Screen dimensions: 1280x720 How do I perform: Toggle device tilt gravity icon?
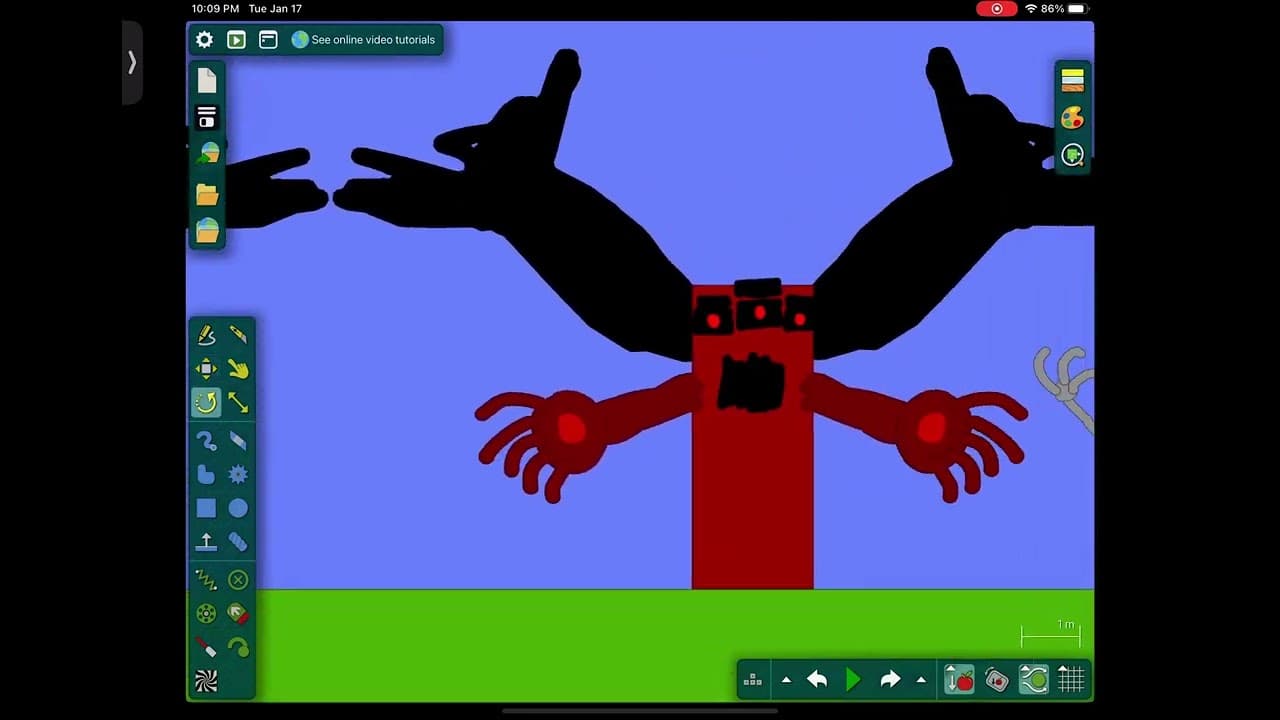point(997,680)
